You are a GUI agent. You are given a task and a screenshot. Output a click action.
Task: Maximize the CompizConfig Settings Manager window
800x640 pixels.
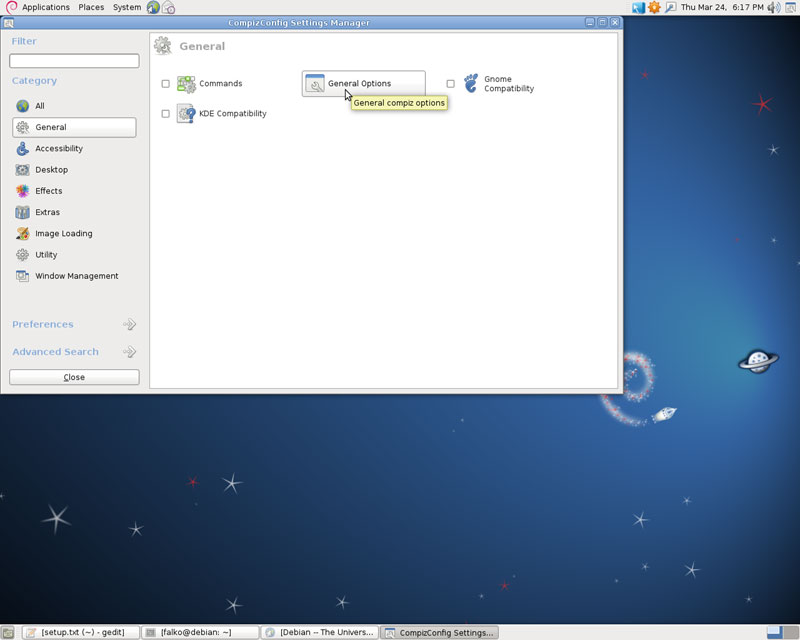click(x=603, y=22)
